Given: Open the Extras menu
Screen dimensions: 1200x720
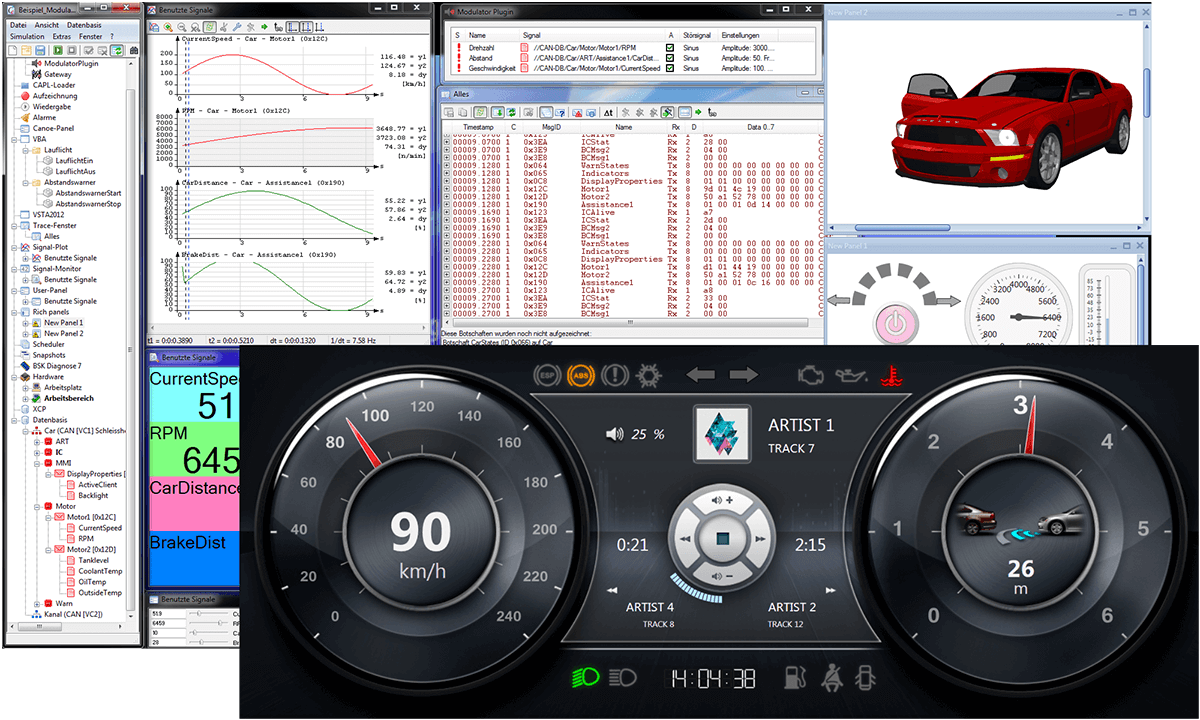Looking at the screenshot, I should click(x=62, y=36).
